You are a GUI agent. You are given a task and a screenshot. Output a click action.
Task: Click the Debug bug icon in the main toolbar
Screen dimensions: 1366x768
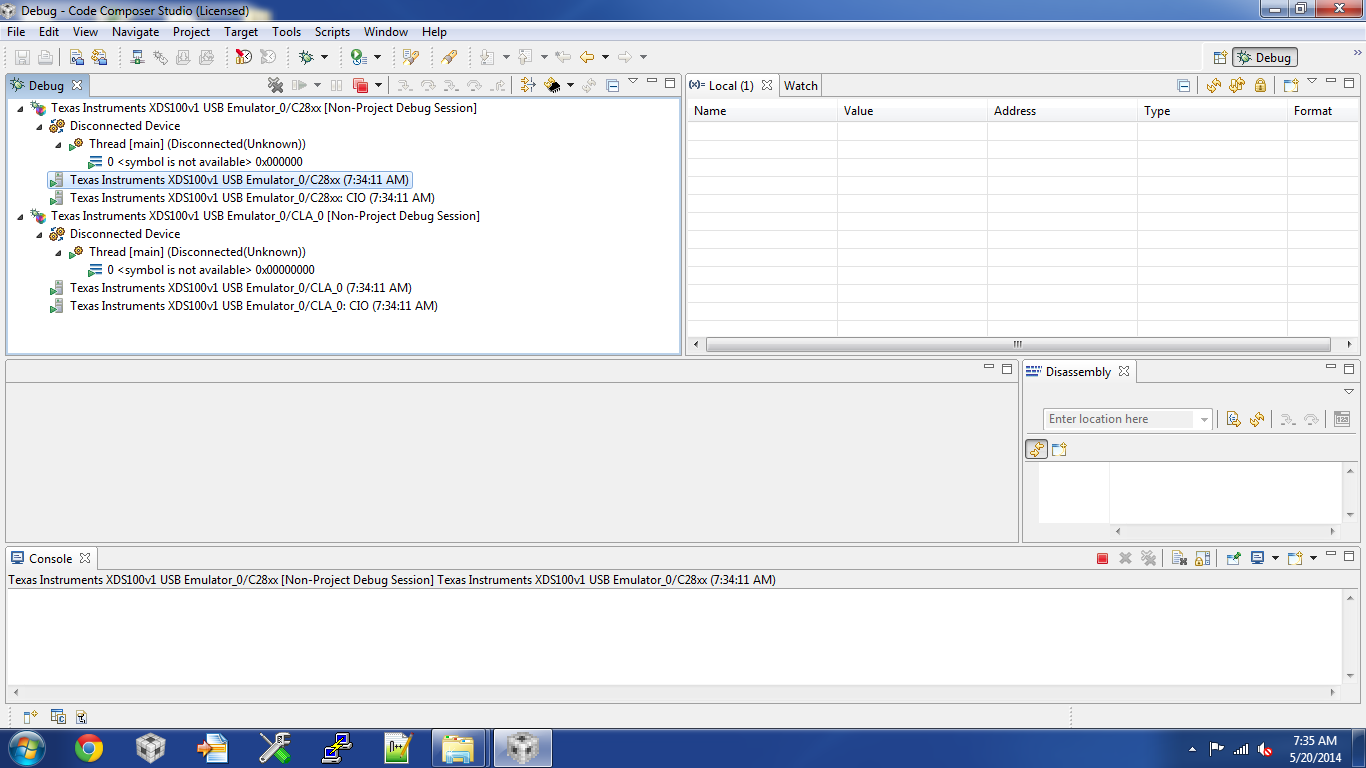[306, 57]
